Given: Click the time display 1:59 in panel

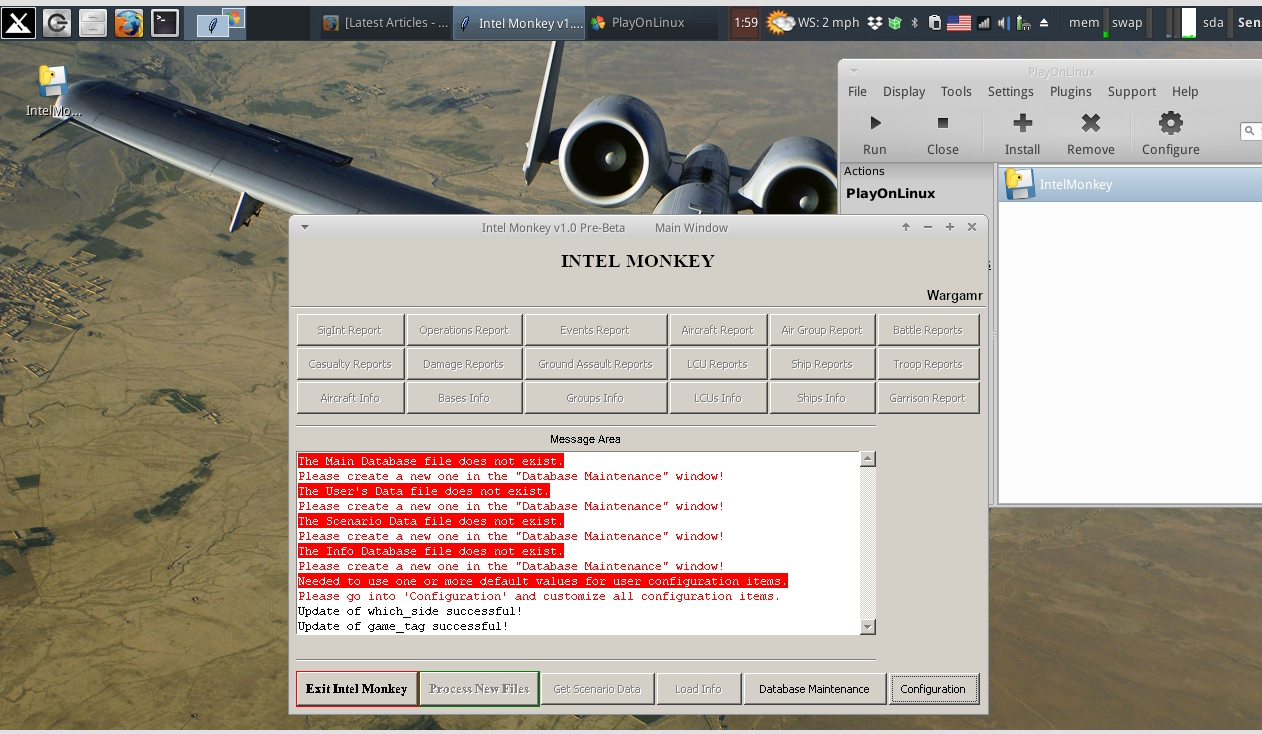Looking at the screenshot, I should pos(745,22).
